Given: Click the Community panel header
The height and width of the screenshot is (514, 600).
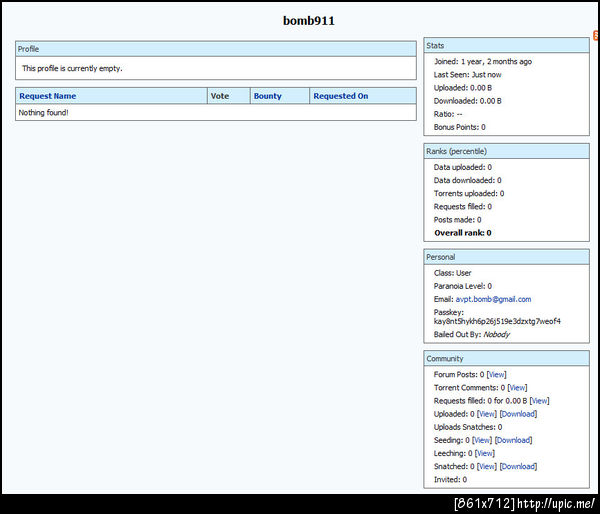Looking at the screenshot, I should click(x=506, y=359).
